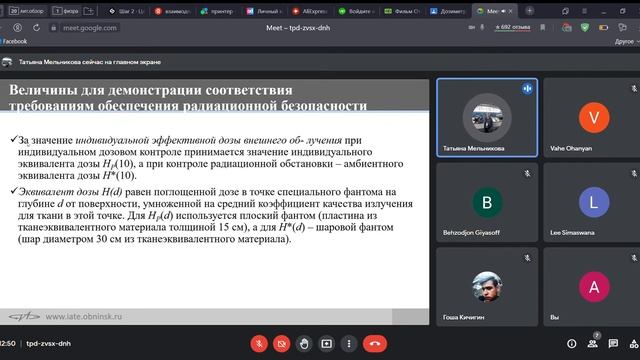
Task: Open the in-call chat panel
Action: [613, 344]
